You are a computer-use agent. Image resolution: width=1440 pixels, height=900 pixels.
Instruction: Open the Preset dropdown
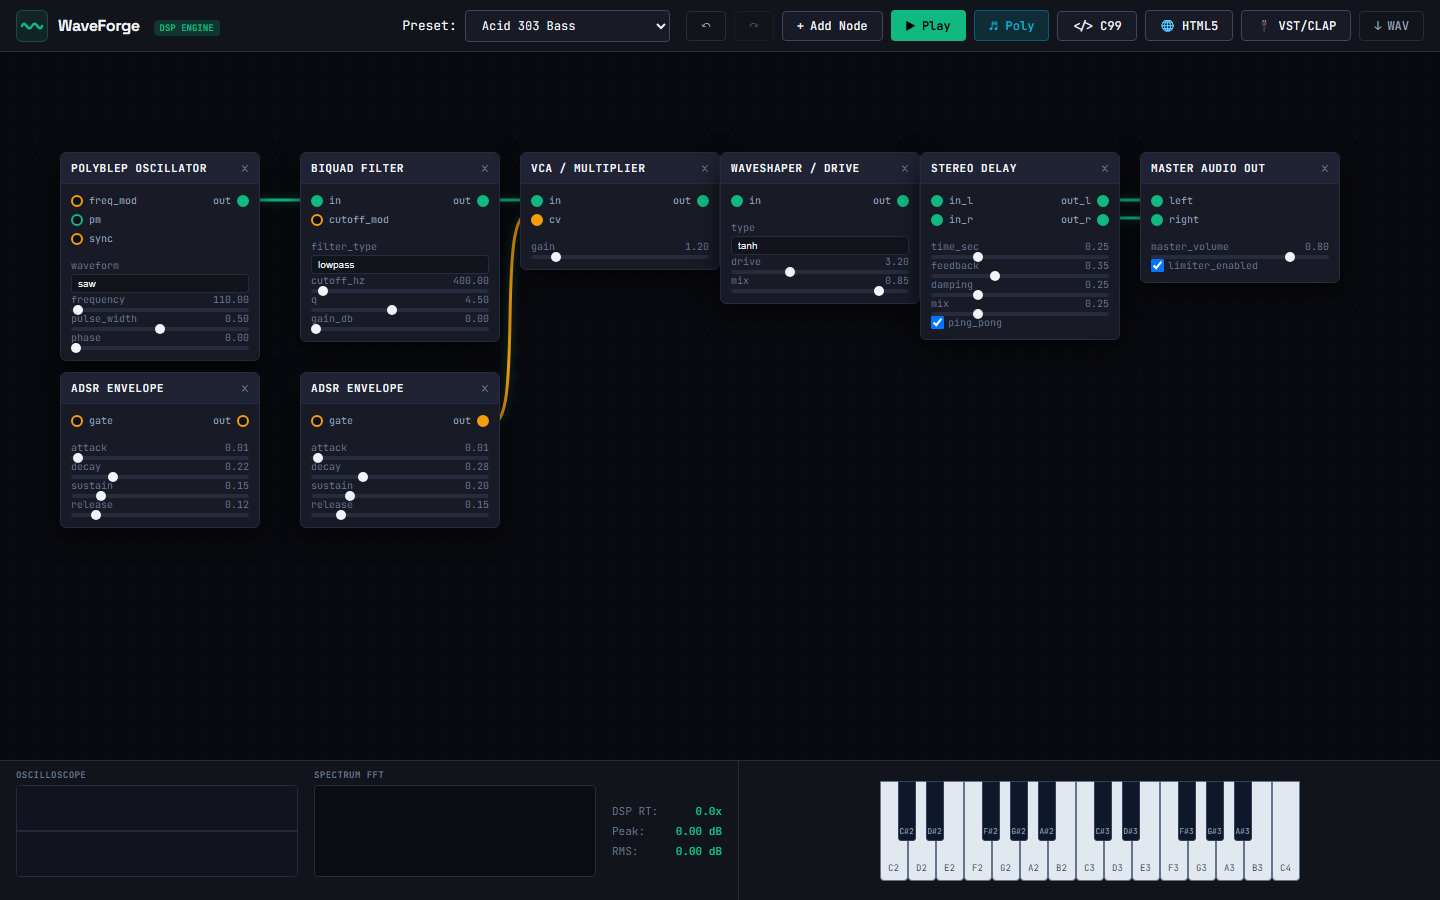point(567,26)
